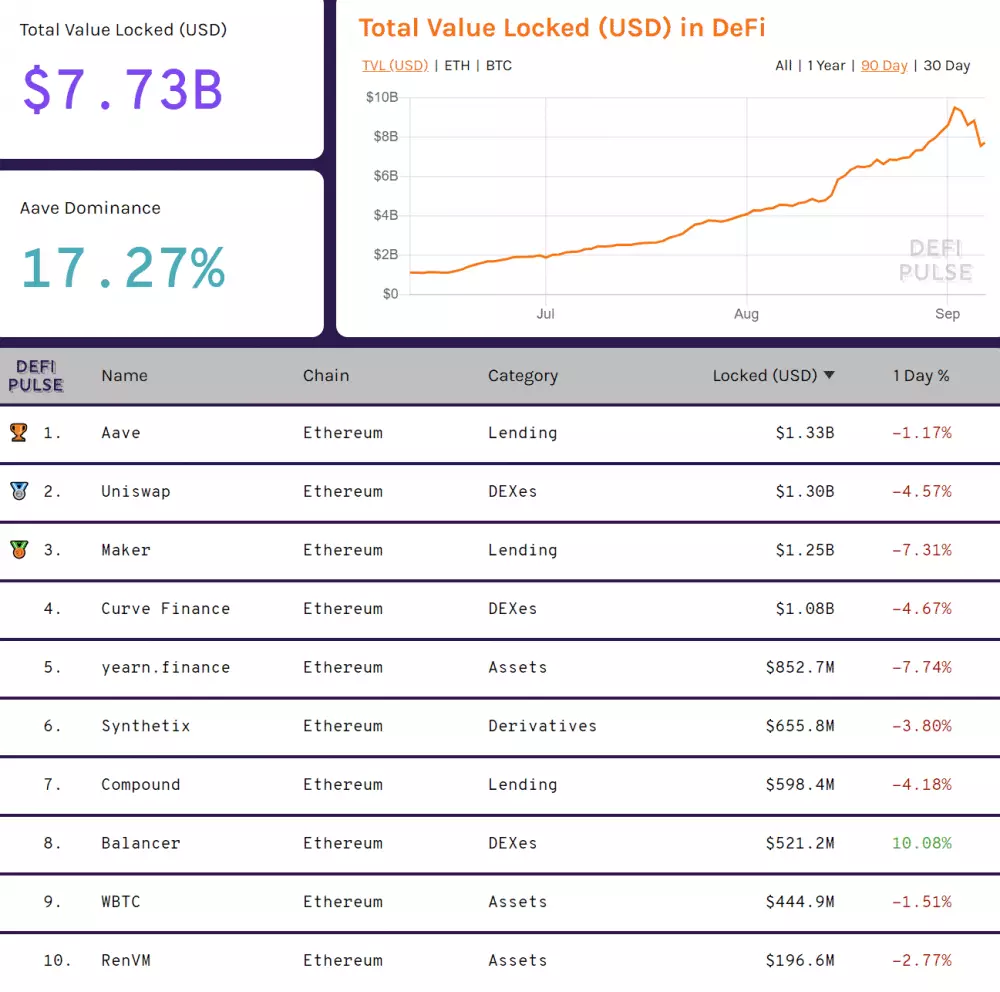Click the chart line peak near Sep
Image resolution: width=1000 pixels, height=992 pixels.
pyautogui.click(x=956, y=108)
